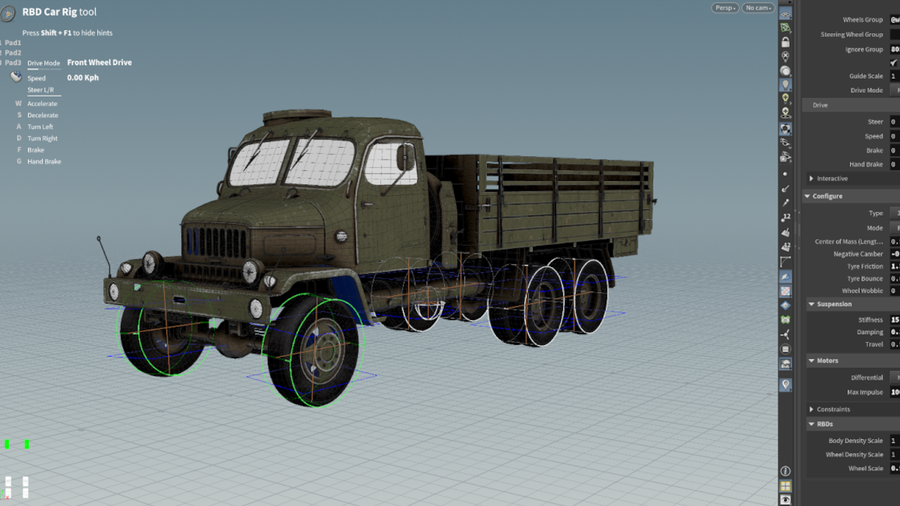Open the Type dropdown under Configure

click(895, 213)
